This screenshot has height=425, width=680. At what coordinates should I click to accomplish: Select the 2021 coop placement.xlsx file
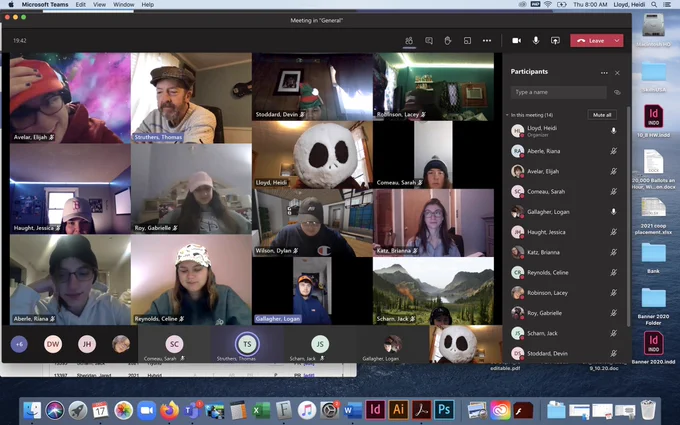[653, 216]
